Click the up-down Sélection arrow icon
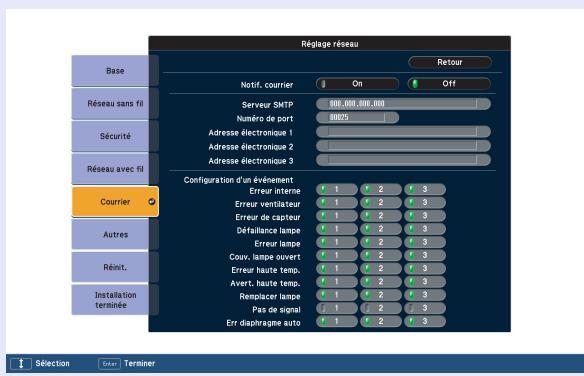Screen dimensions: 584x376 coord(21,364)
